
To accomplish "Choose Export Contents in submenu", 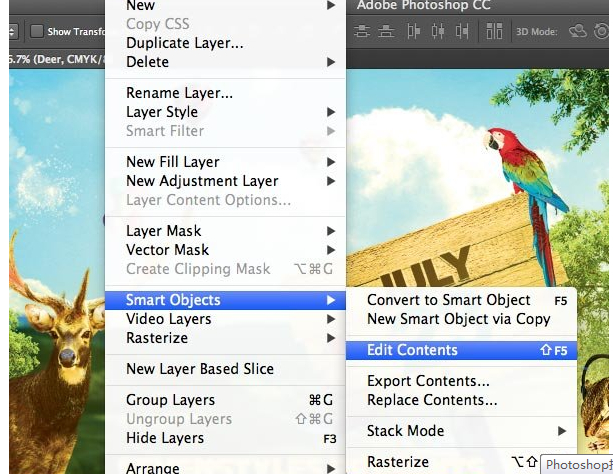I will (461, 381).
